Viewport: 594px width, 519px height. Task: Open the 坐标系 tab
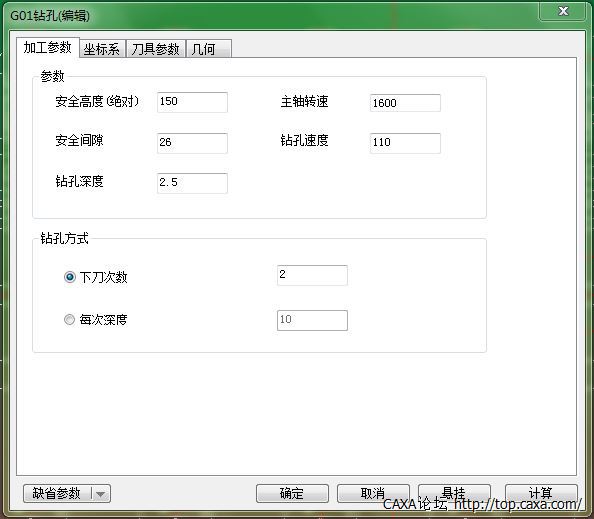102,49
